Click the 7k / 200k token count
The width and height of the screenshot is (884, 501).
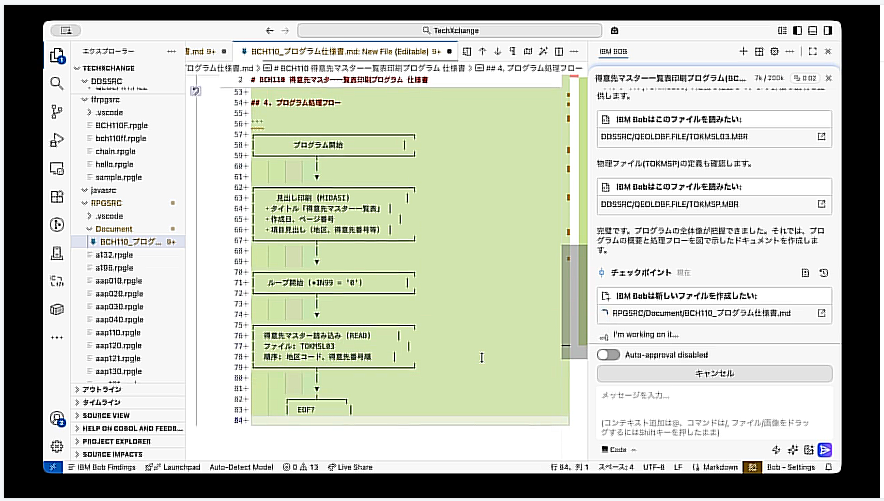coord(769,78)
